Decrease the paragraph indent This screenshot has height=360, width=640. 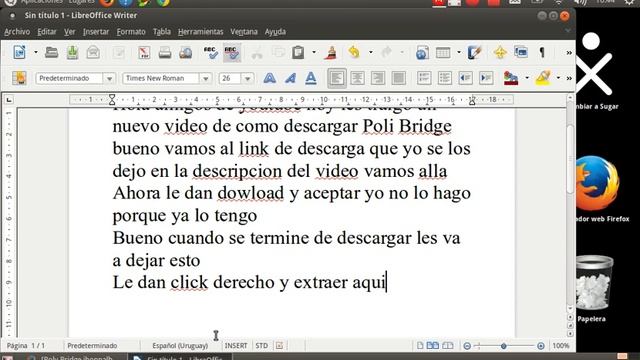coord(465,78)
